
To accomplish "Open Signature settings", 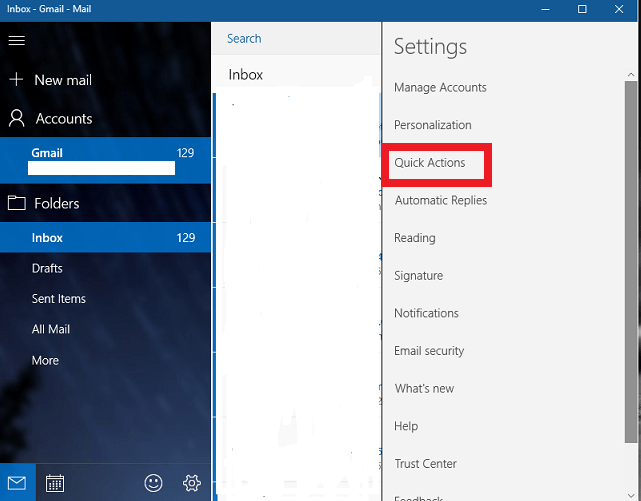I will (x=418, y=275).
